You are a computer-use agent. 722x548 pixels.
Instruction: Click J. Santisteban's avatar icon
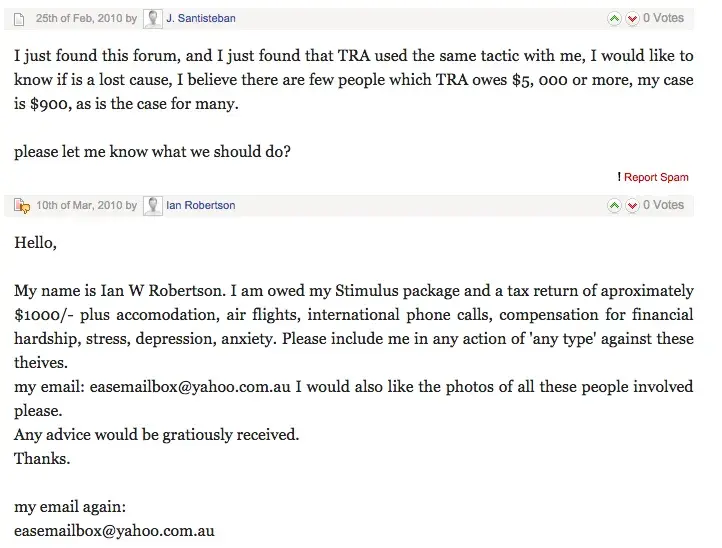[153, 18]
